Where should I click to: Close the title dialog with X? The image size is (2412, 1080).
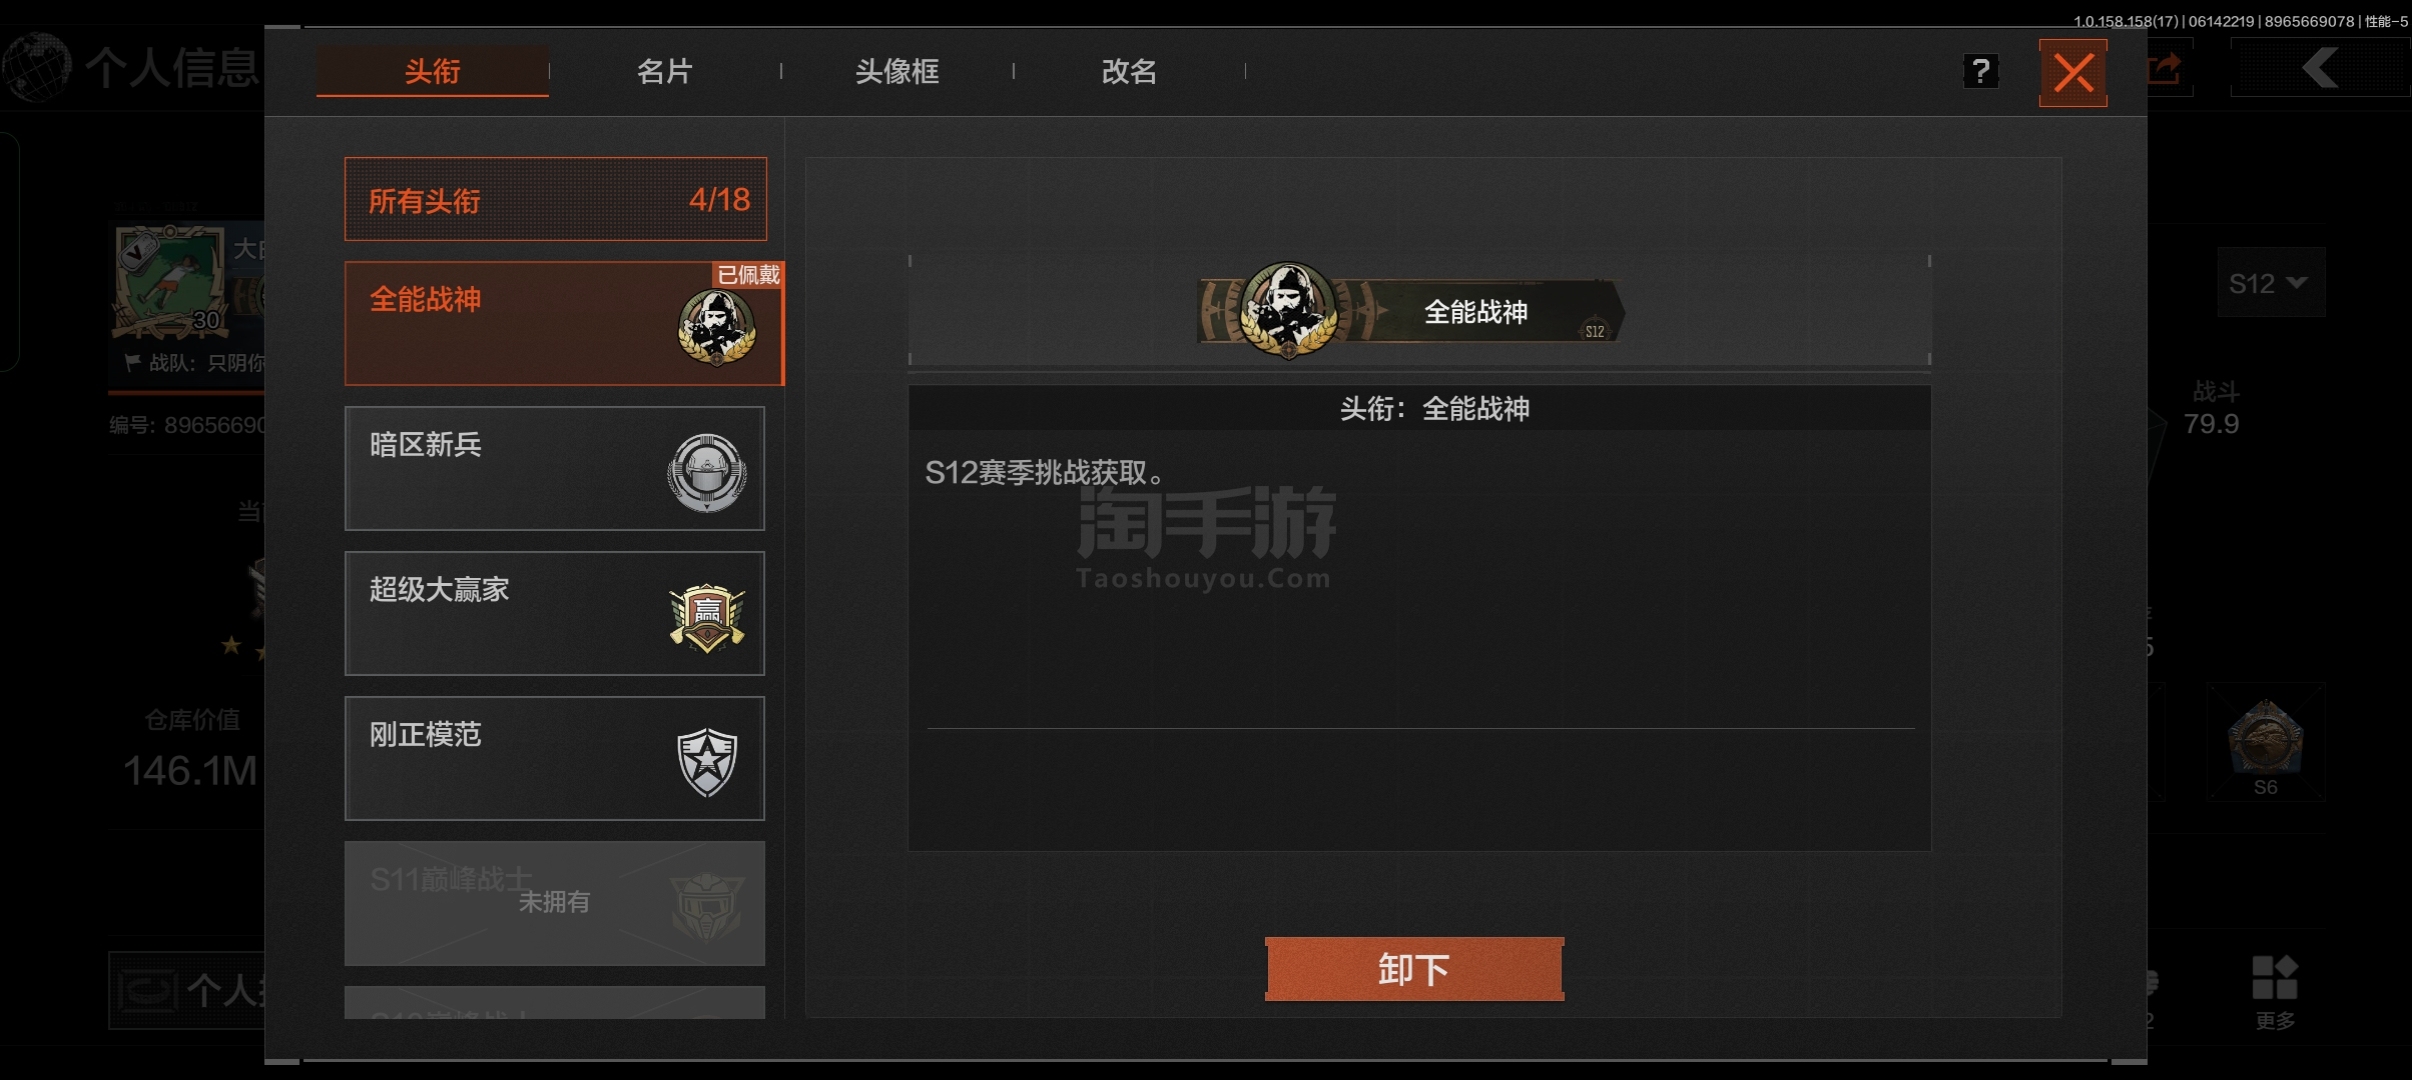pos(2073,73)
